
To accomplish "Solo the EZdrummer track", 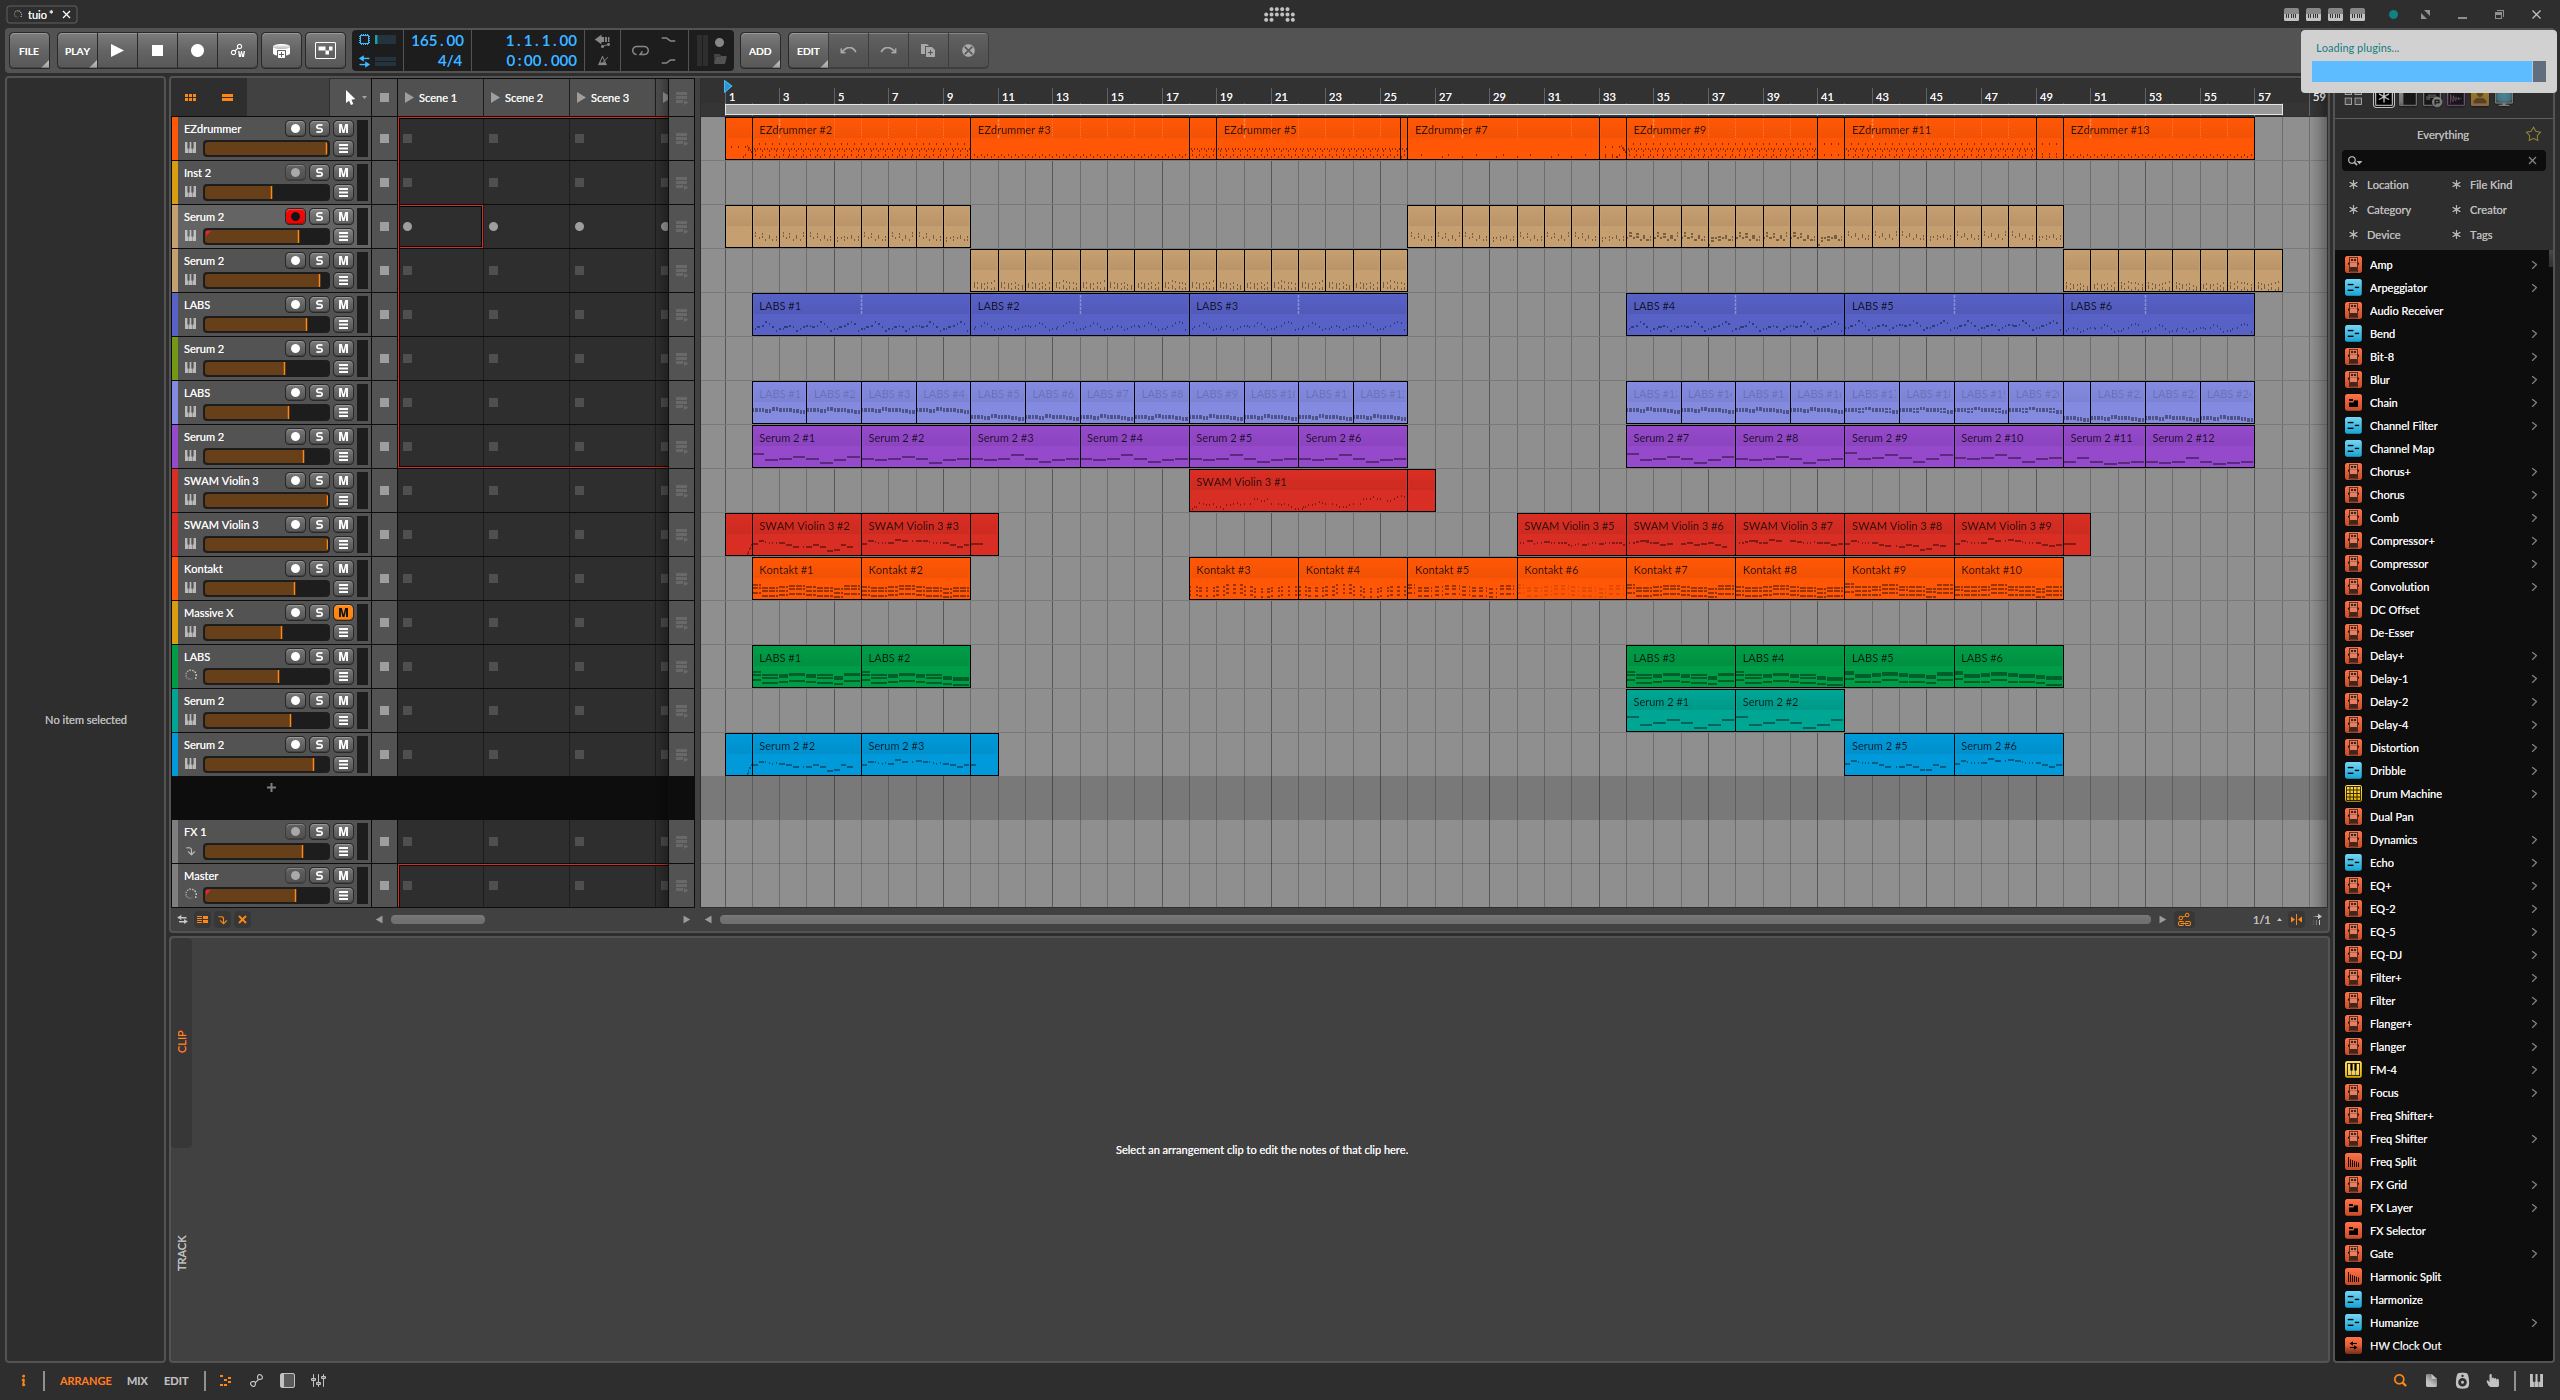I will [x=319, y=129].
